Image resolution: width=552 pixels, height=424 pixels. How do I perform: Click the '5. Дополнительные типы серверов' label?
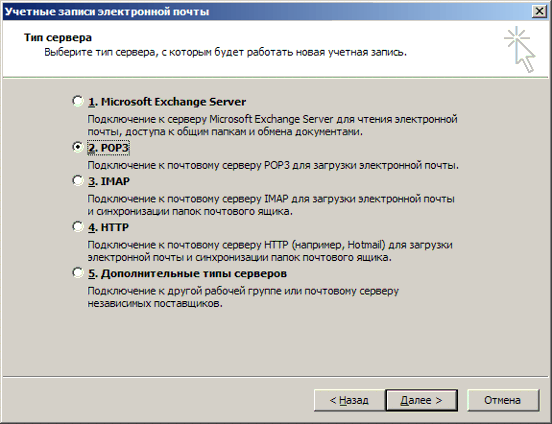click(187, 274)
